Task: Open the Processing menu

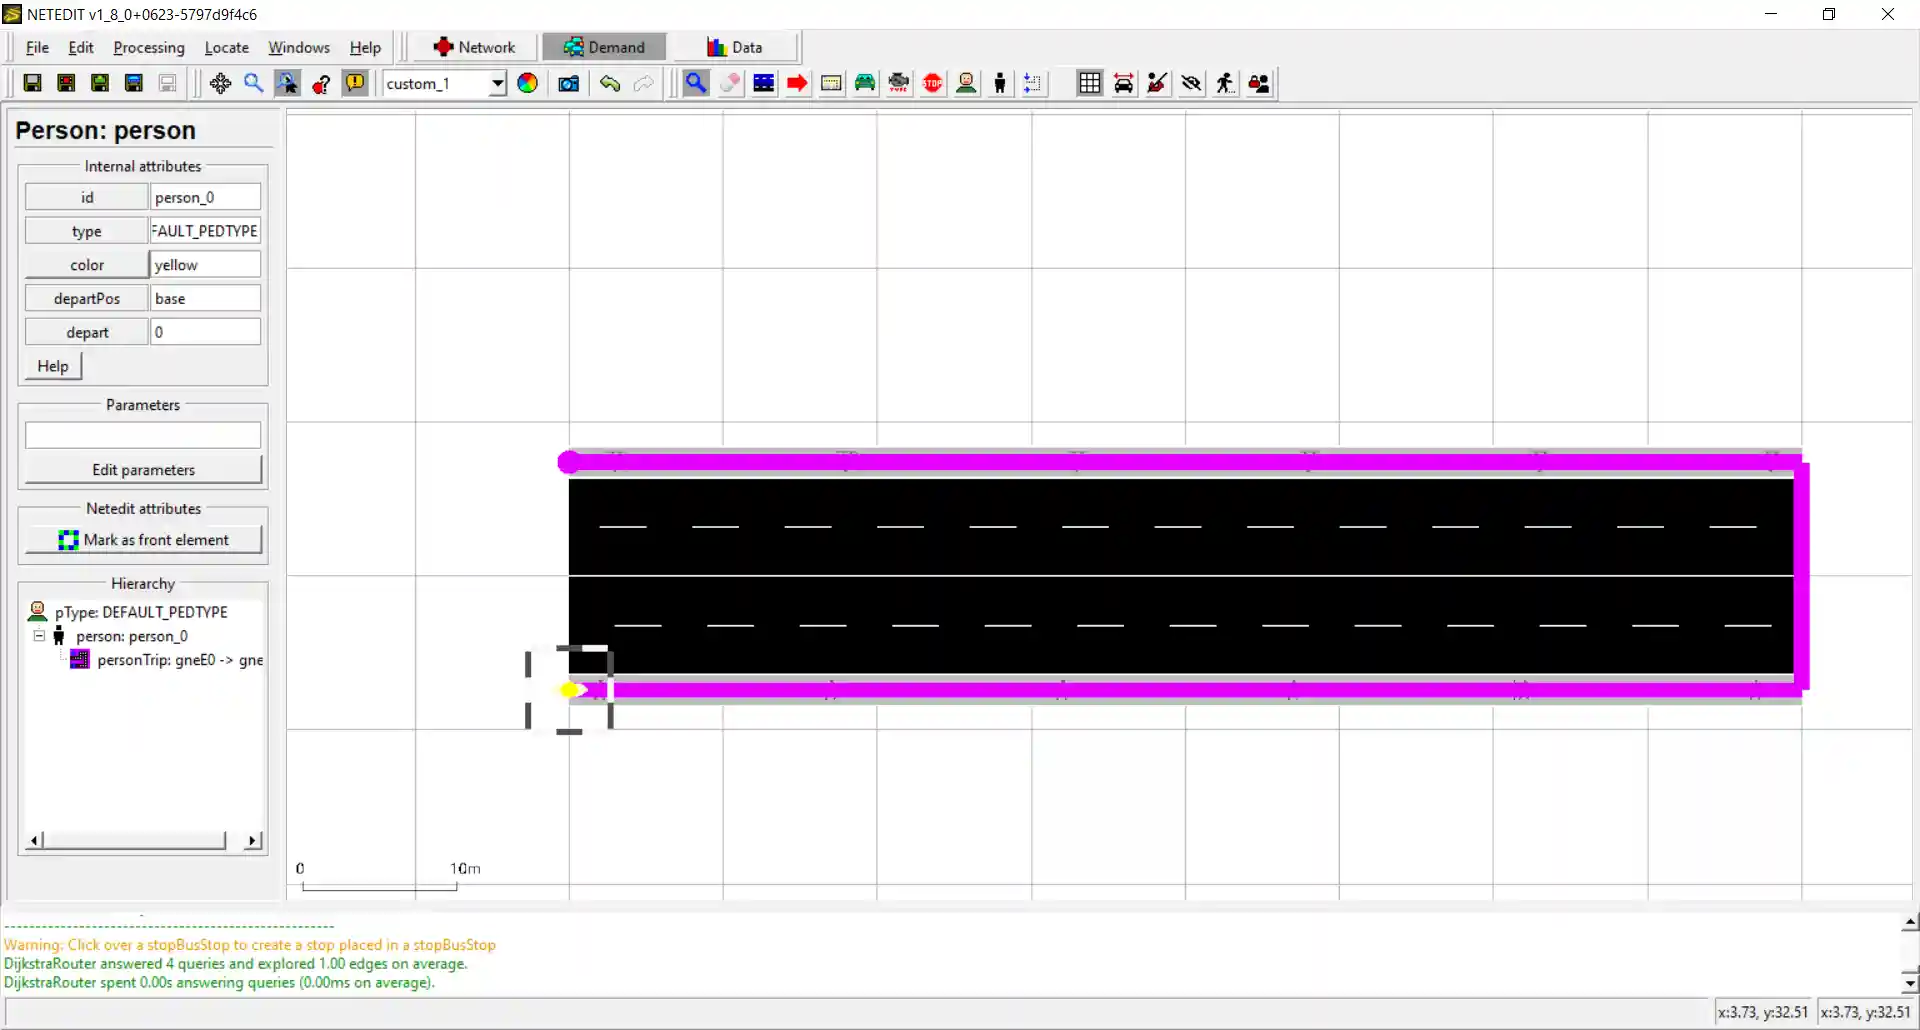Action: 148,48
